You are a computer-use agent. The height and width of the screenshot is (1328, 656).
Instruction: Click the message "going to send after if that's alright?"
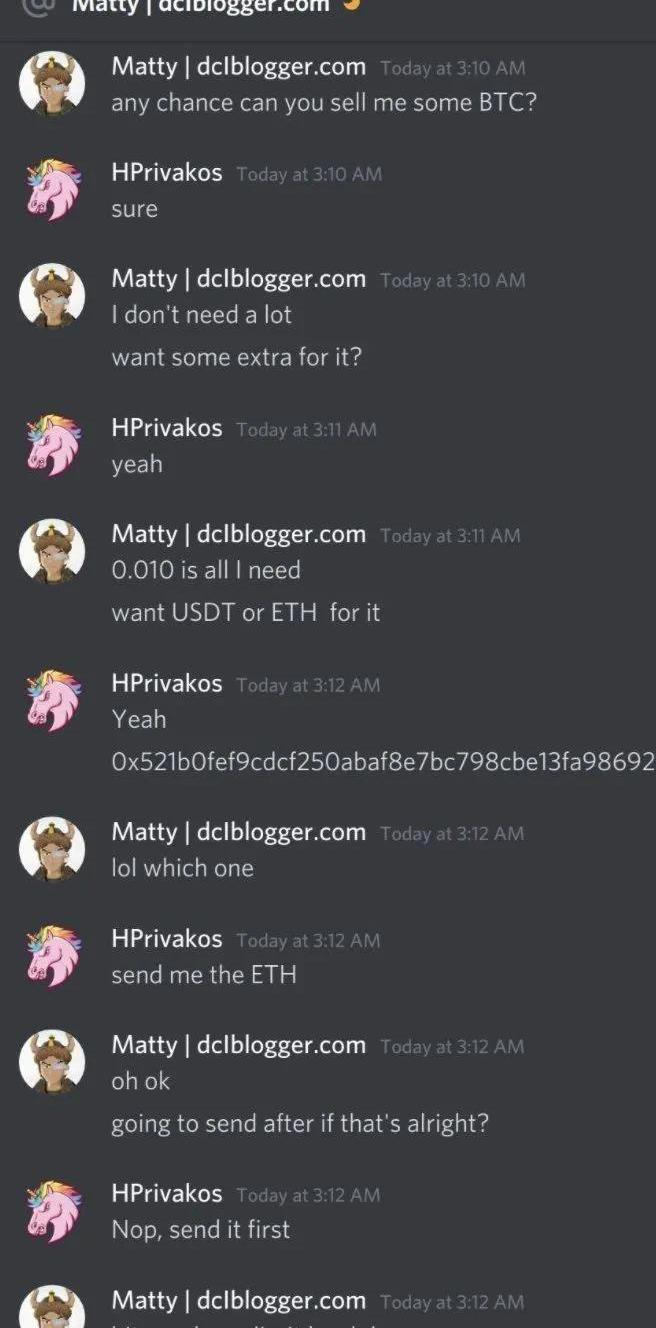pyautogui.click(x=300, y=1124)
